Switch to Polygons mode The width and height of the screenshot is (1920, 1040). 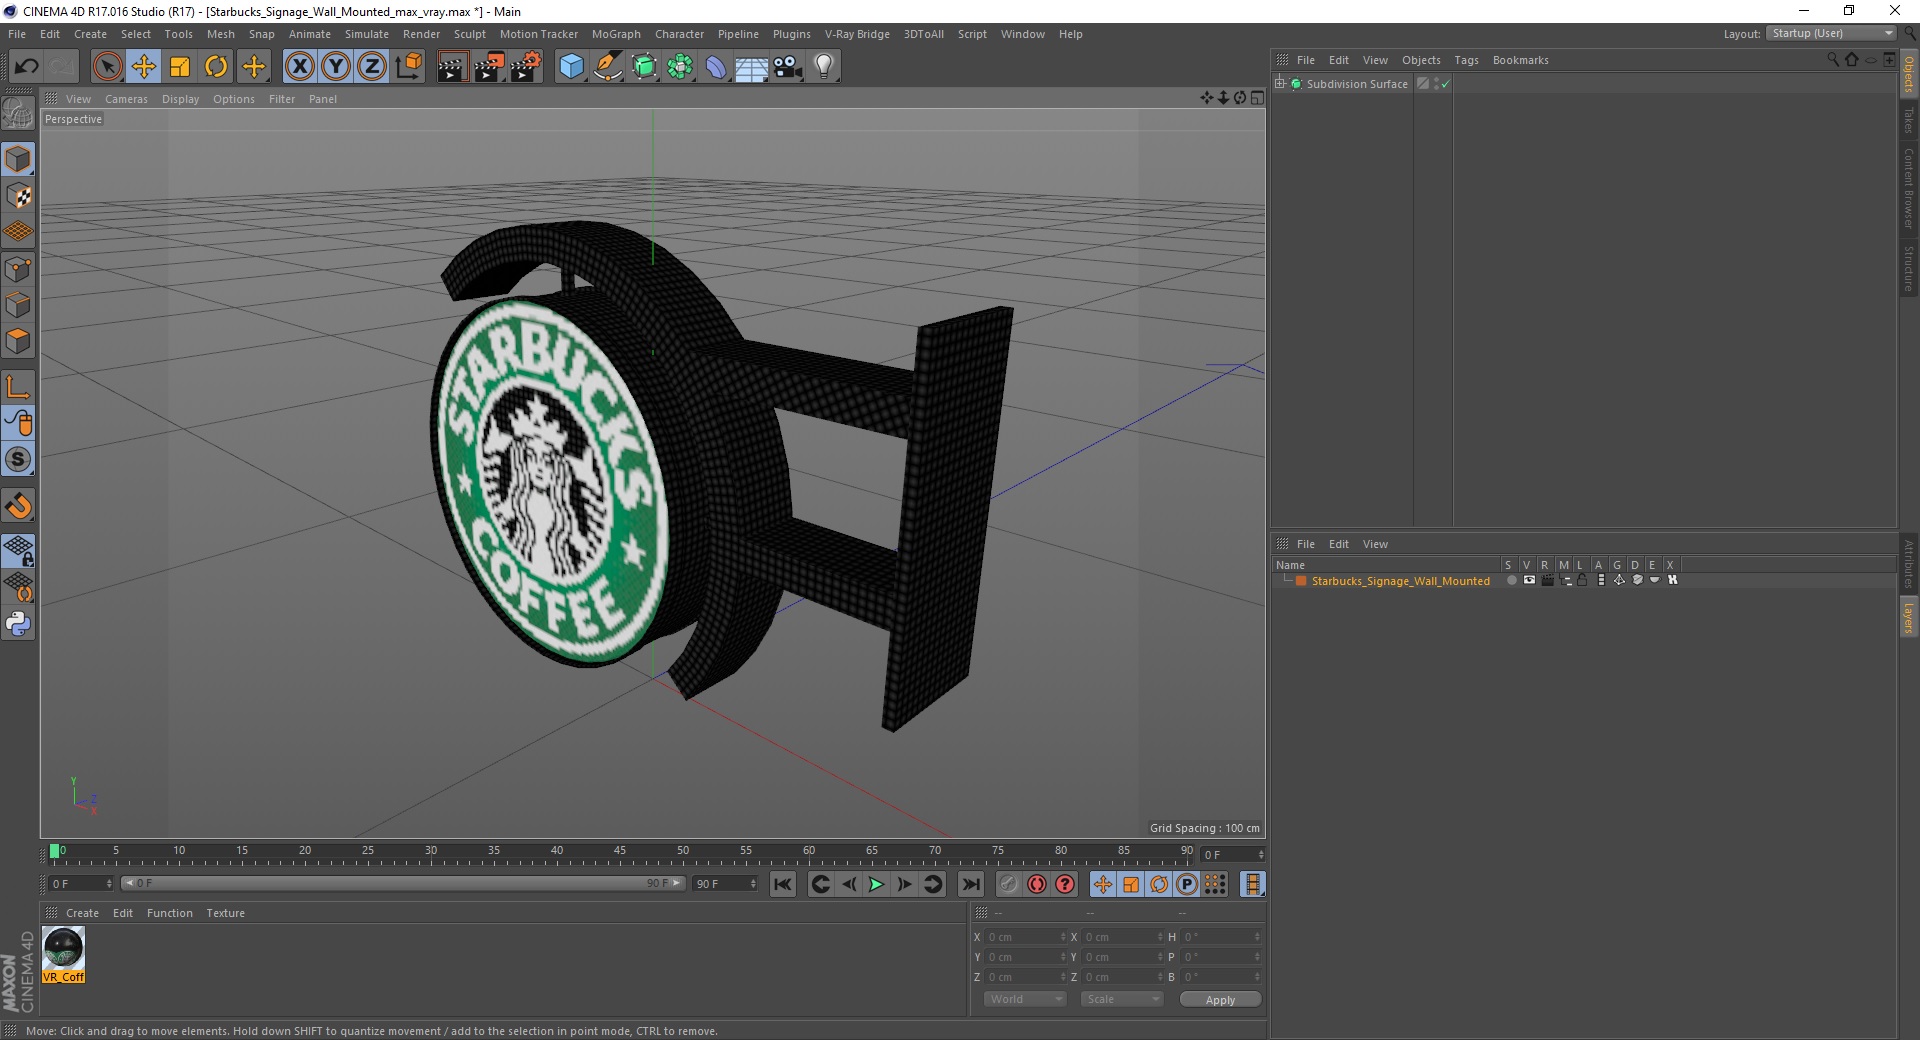pyautogui.click(x=18, y=341)
